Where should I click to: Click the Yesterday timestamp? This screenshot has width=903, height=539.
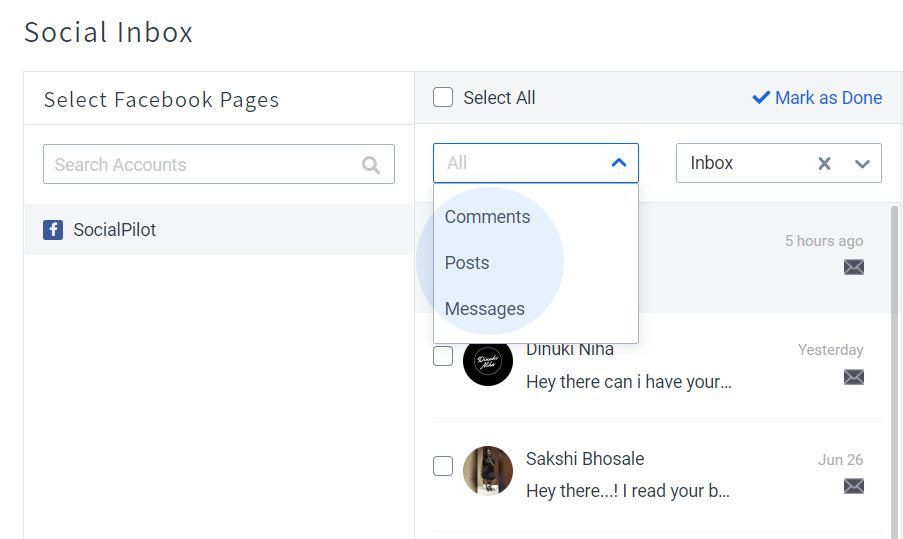830,350
